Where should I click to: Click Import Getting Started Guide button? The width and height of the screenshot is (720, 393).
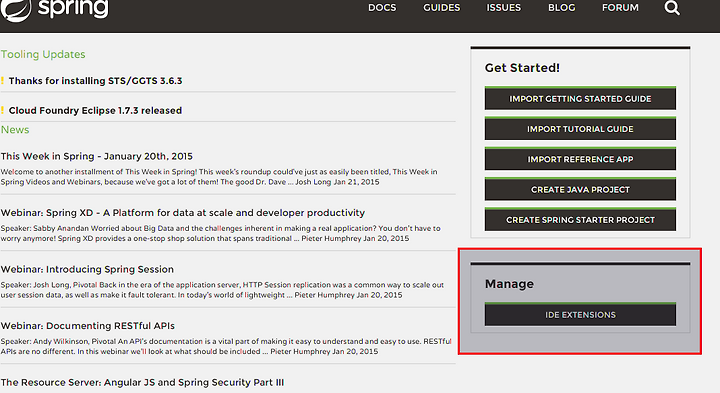580,98
